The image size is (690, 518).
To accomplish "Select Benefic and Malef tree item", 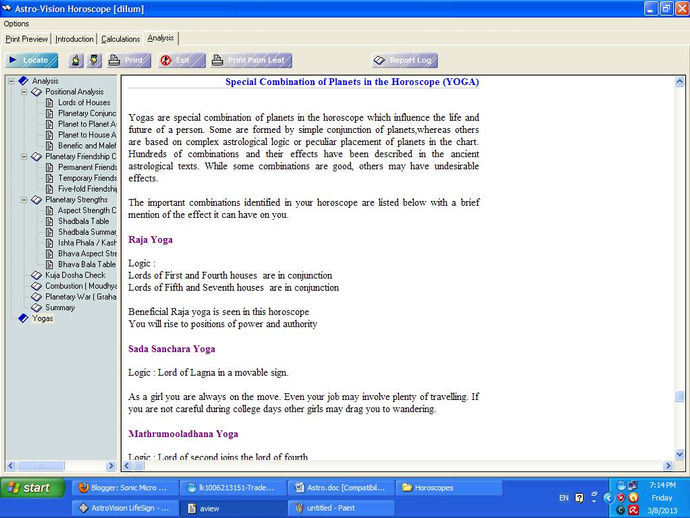I will (87, 146).
